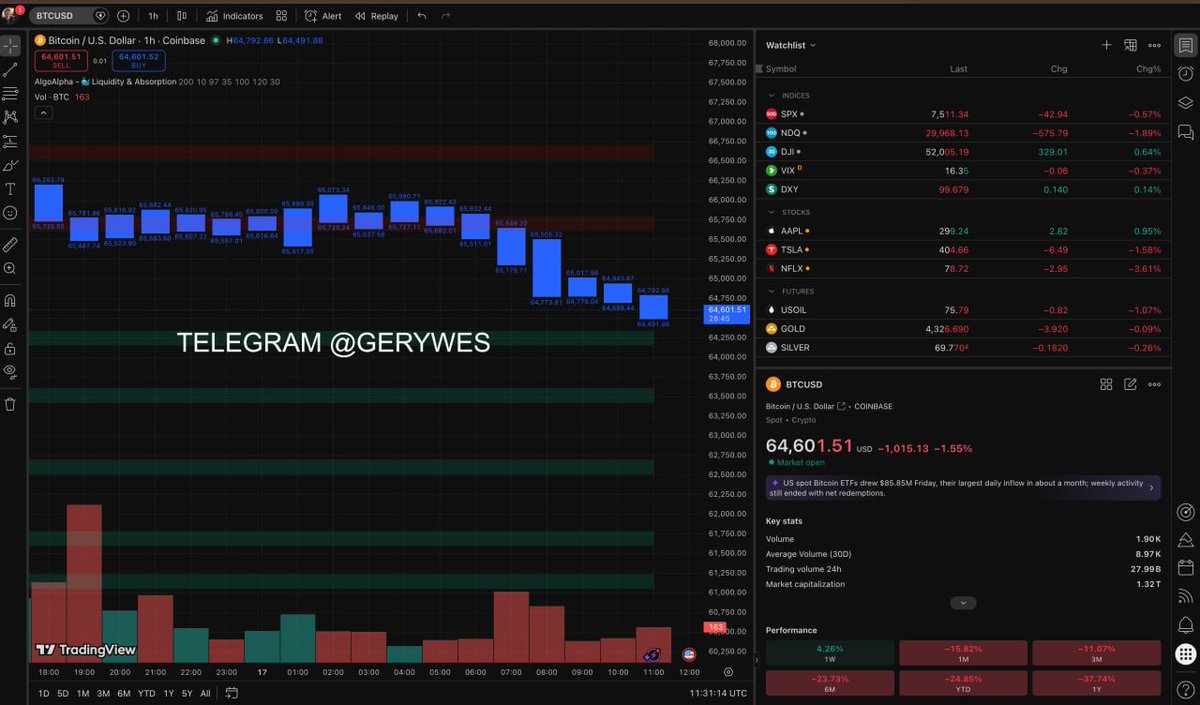
Task: Toggle stay in drawing mode
Action: pyautogui.click(x=10, y=324)
